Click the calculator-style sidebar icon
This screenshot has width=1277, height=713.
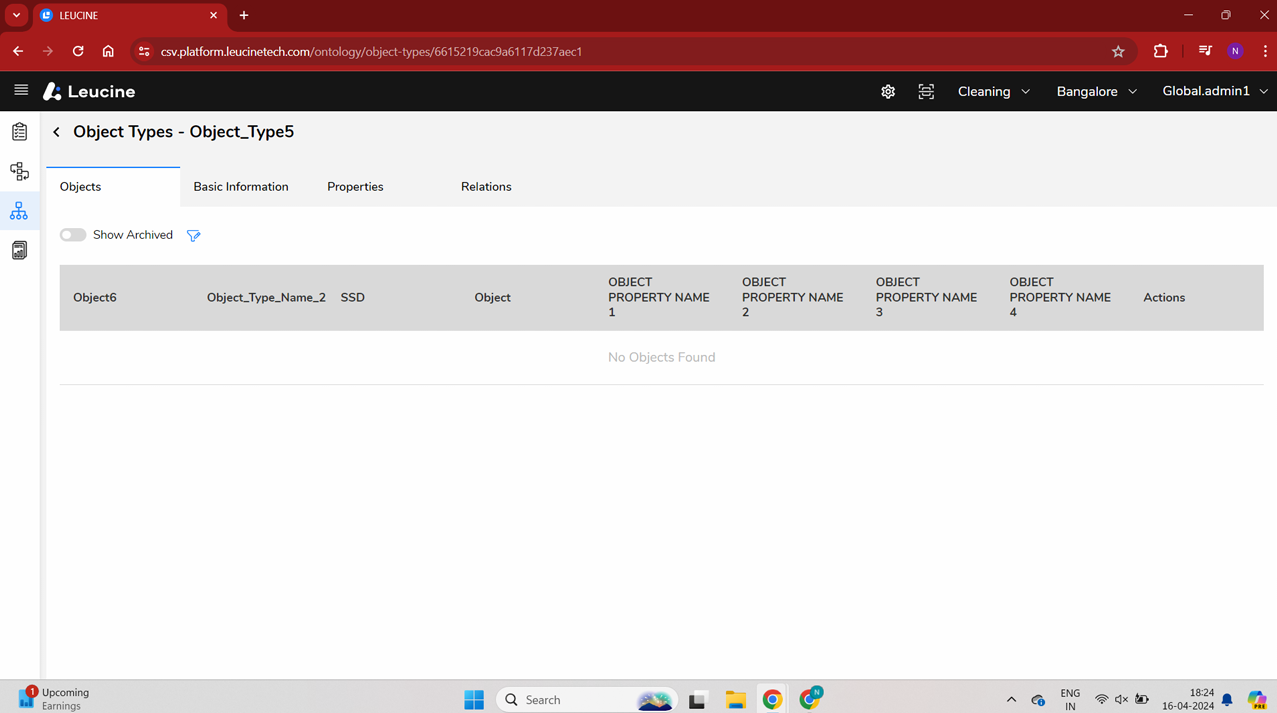click(19, 250)
